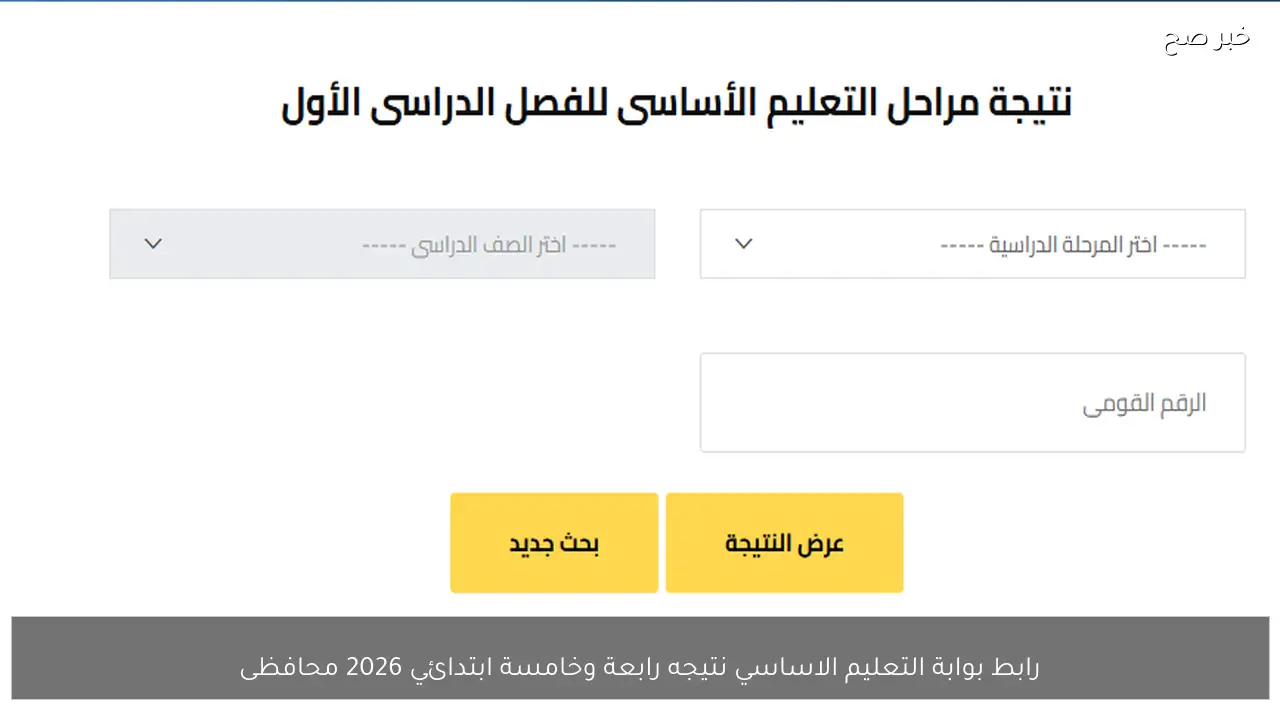
Task: Expand the grade level selection list
Action: (382, 243)
